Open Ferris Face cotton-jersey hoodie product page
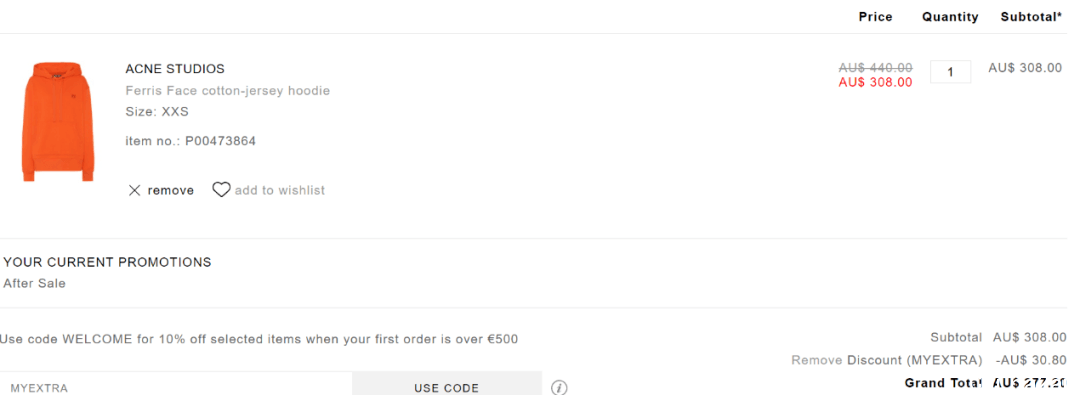The width and height of the screenshot is (1080, 395). click(227, 90)
